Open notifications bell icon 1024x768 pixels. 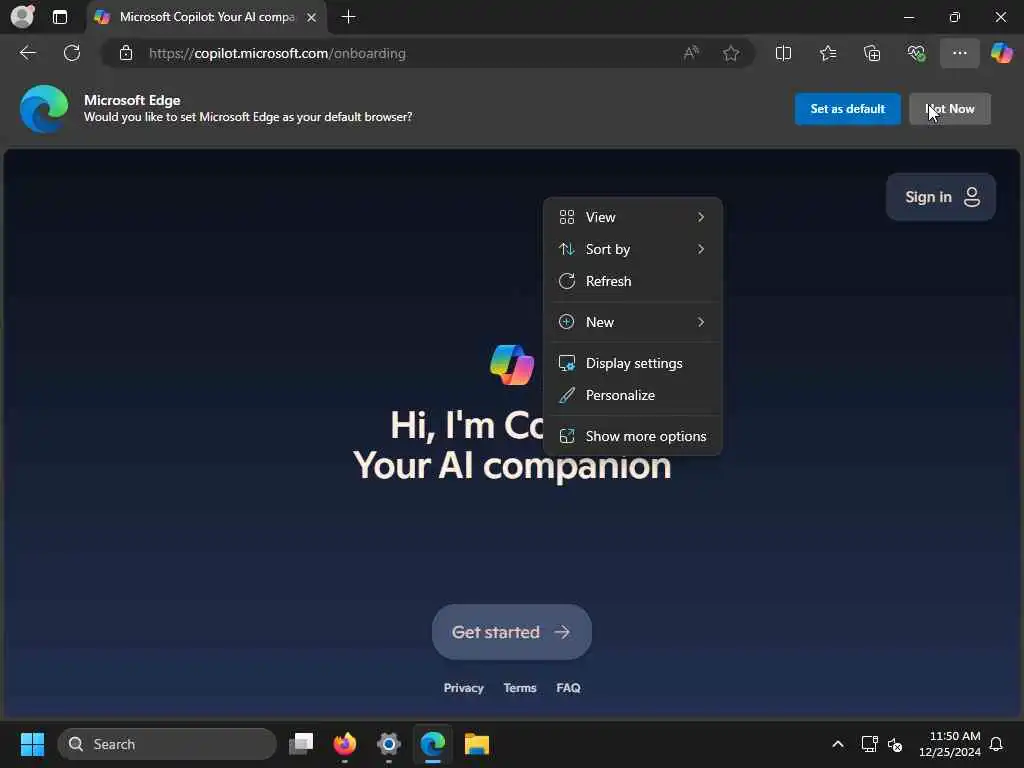(x=996, y=744)
